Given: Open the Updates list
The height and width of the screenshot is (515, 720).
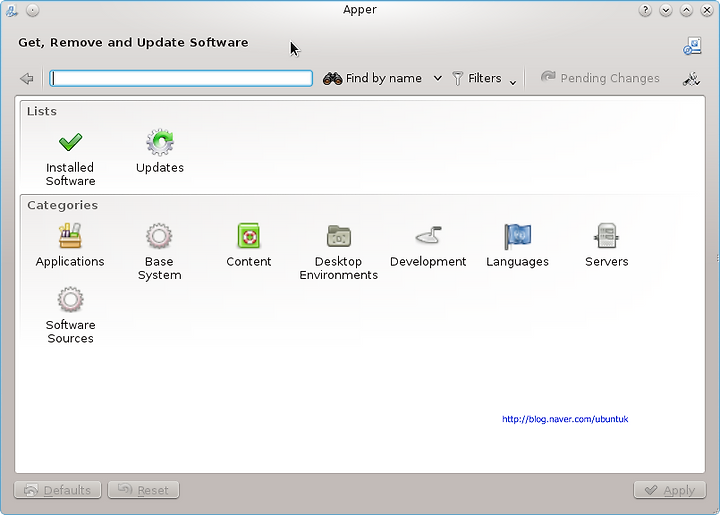Looking at the screenshot, I should 160,152.
